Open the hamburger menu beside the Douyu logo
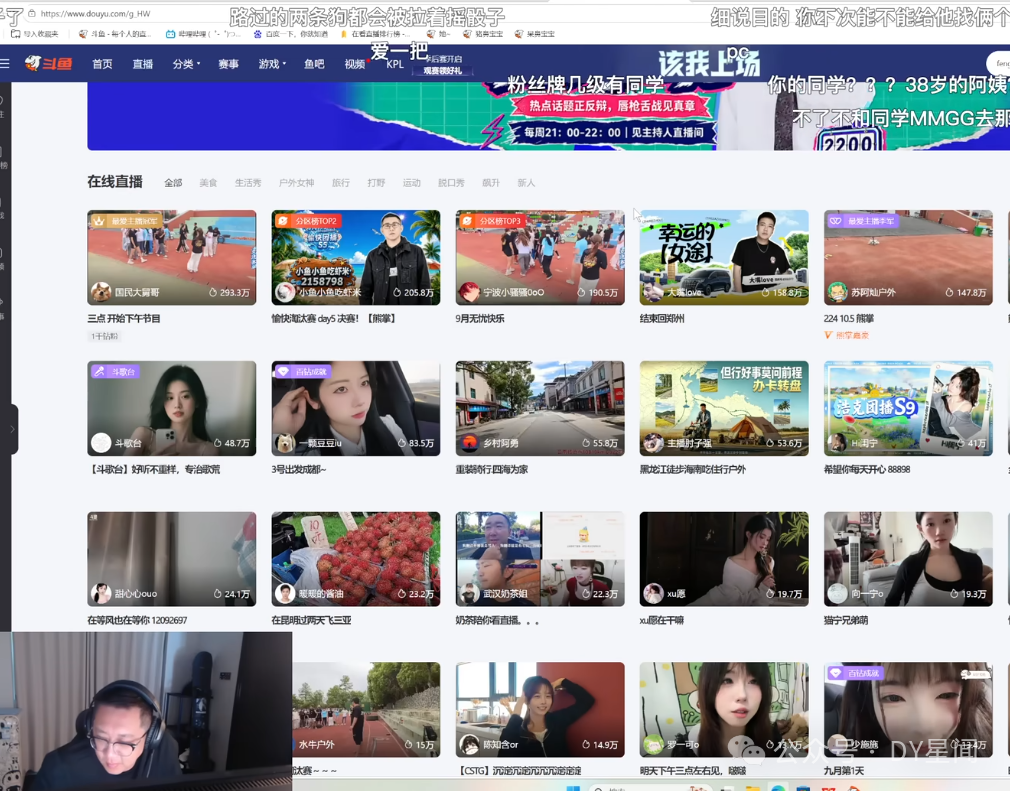 click(5, 63)
